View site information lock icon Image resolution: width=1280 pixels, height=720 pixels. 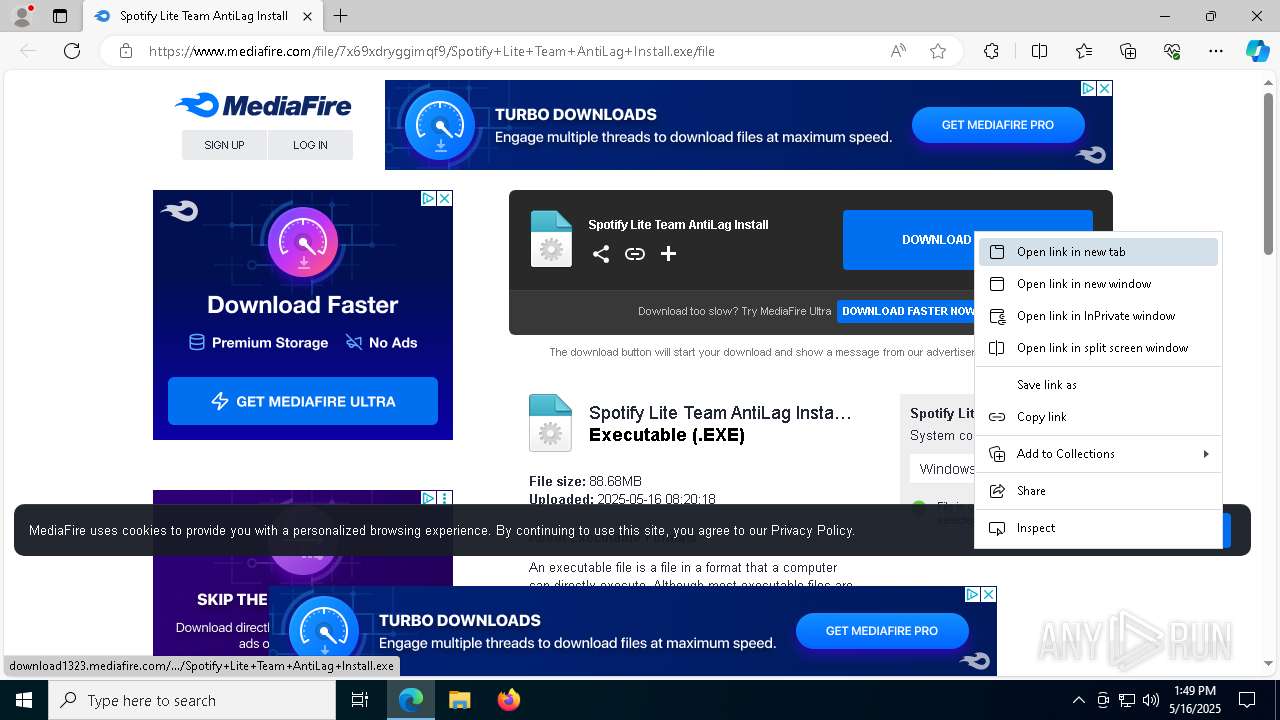pyautogui.click(x=126, y=51)
